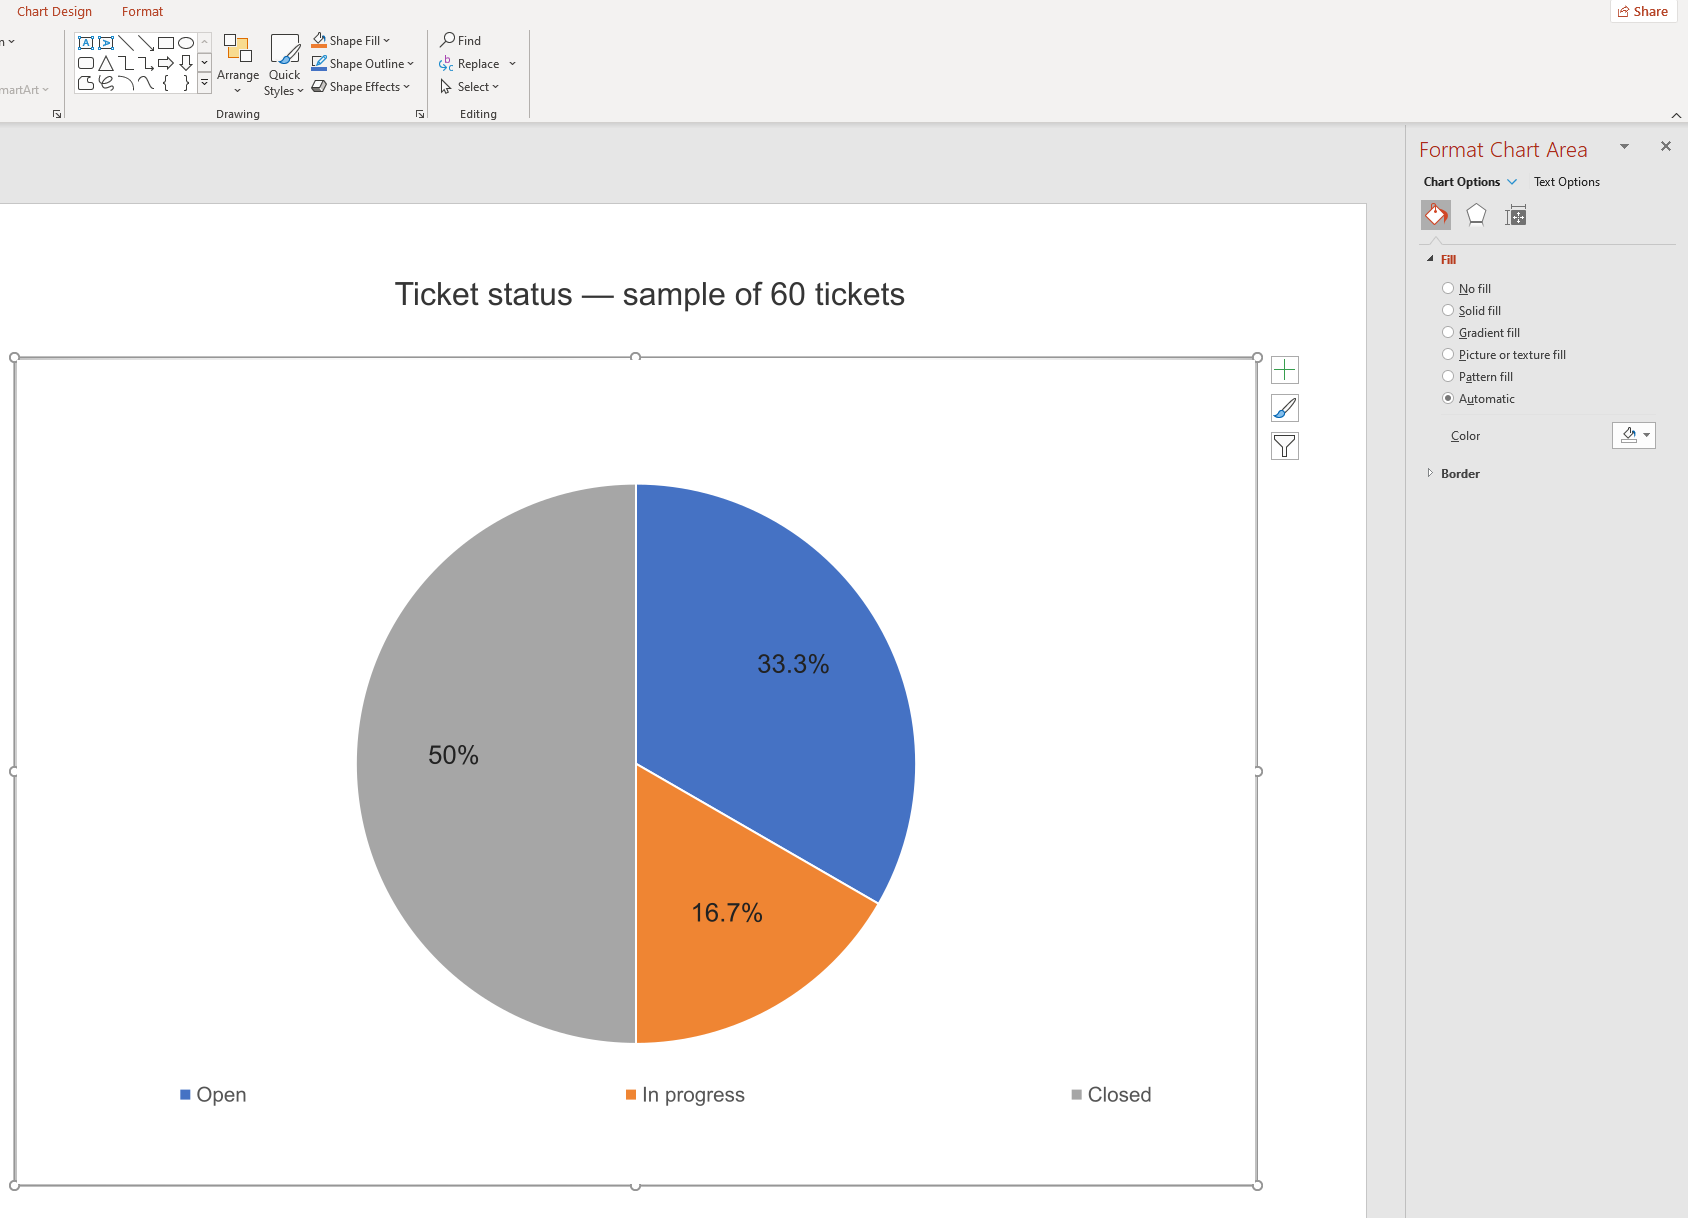Click the Replace command
Screen dimensions: 1688x1218
477,63
